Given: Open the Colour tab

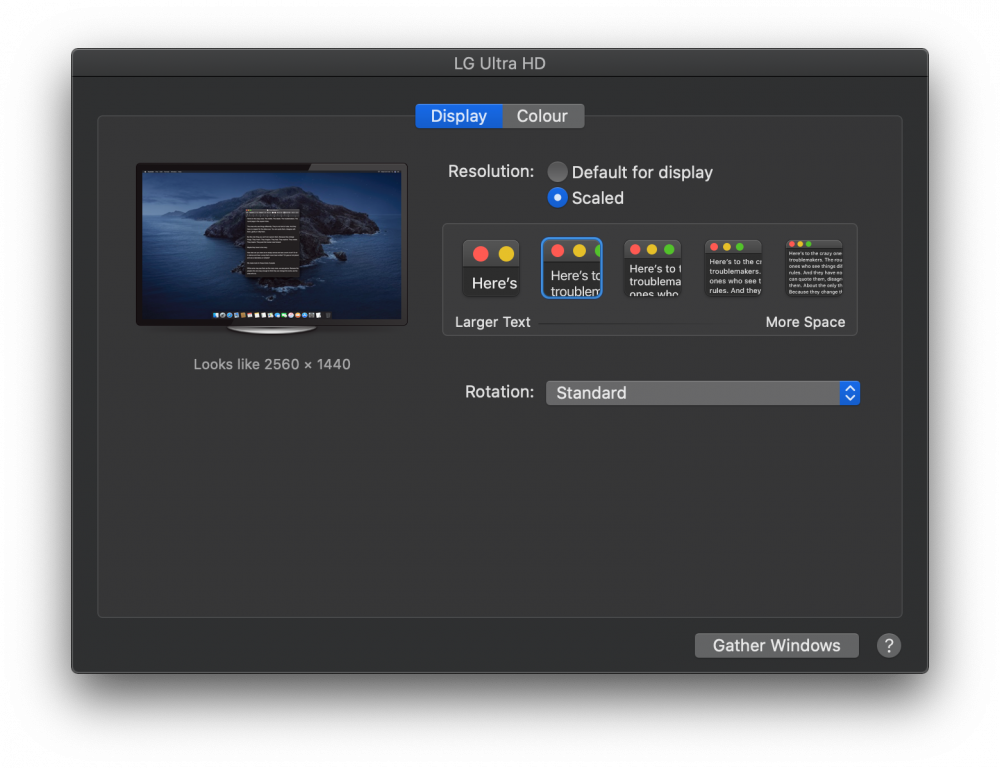Looking at the screenshot, I should (543, 116).
